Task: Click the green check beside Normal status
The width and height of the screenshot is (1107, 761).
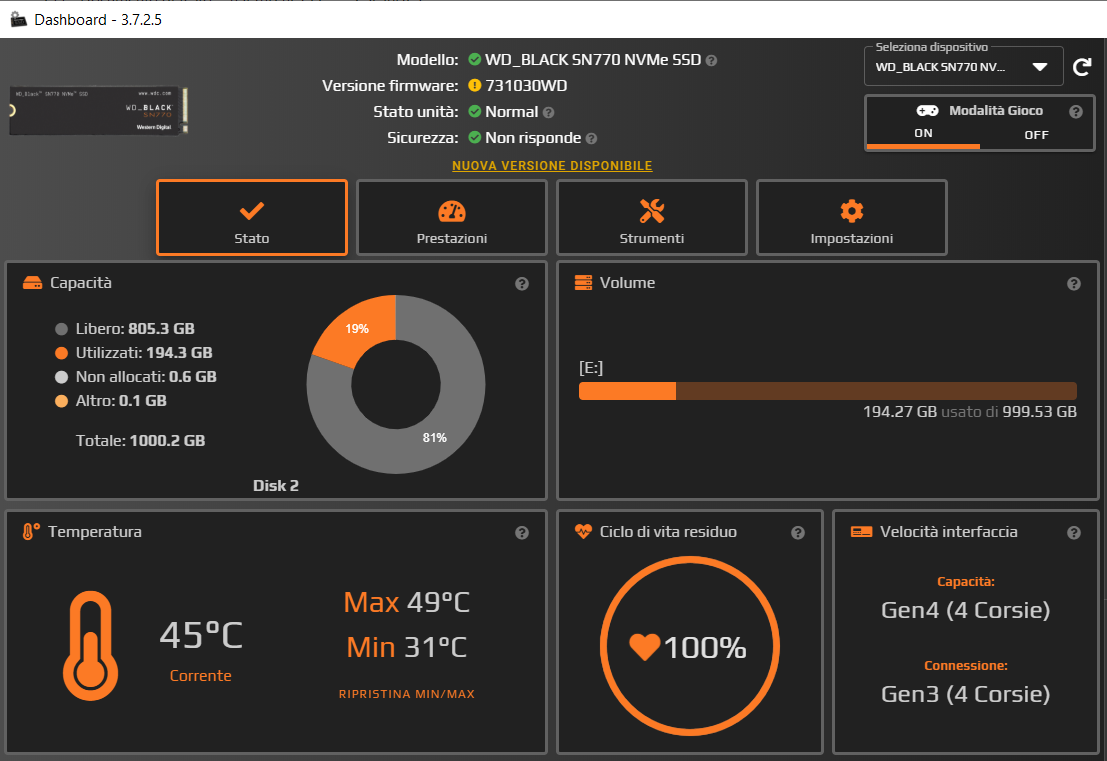Action: [x=474, y=112]
